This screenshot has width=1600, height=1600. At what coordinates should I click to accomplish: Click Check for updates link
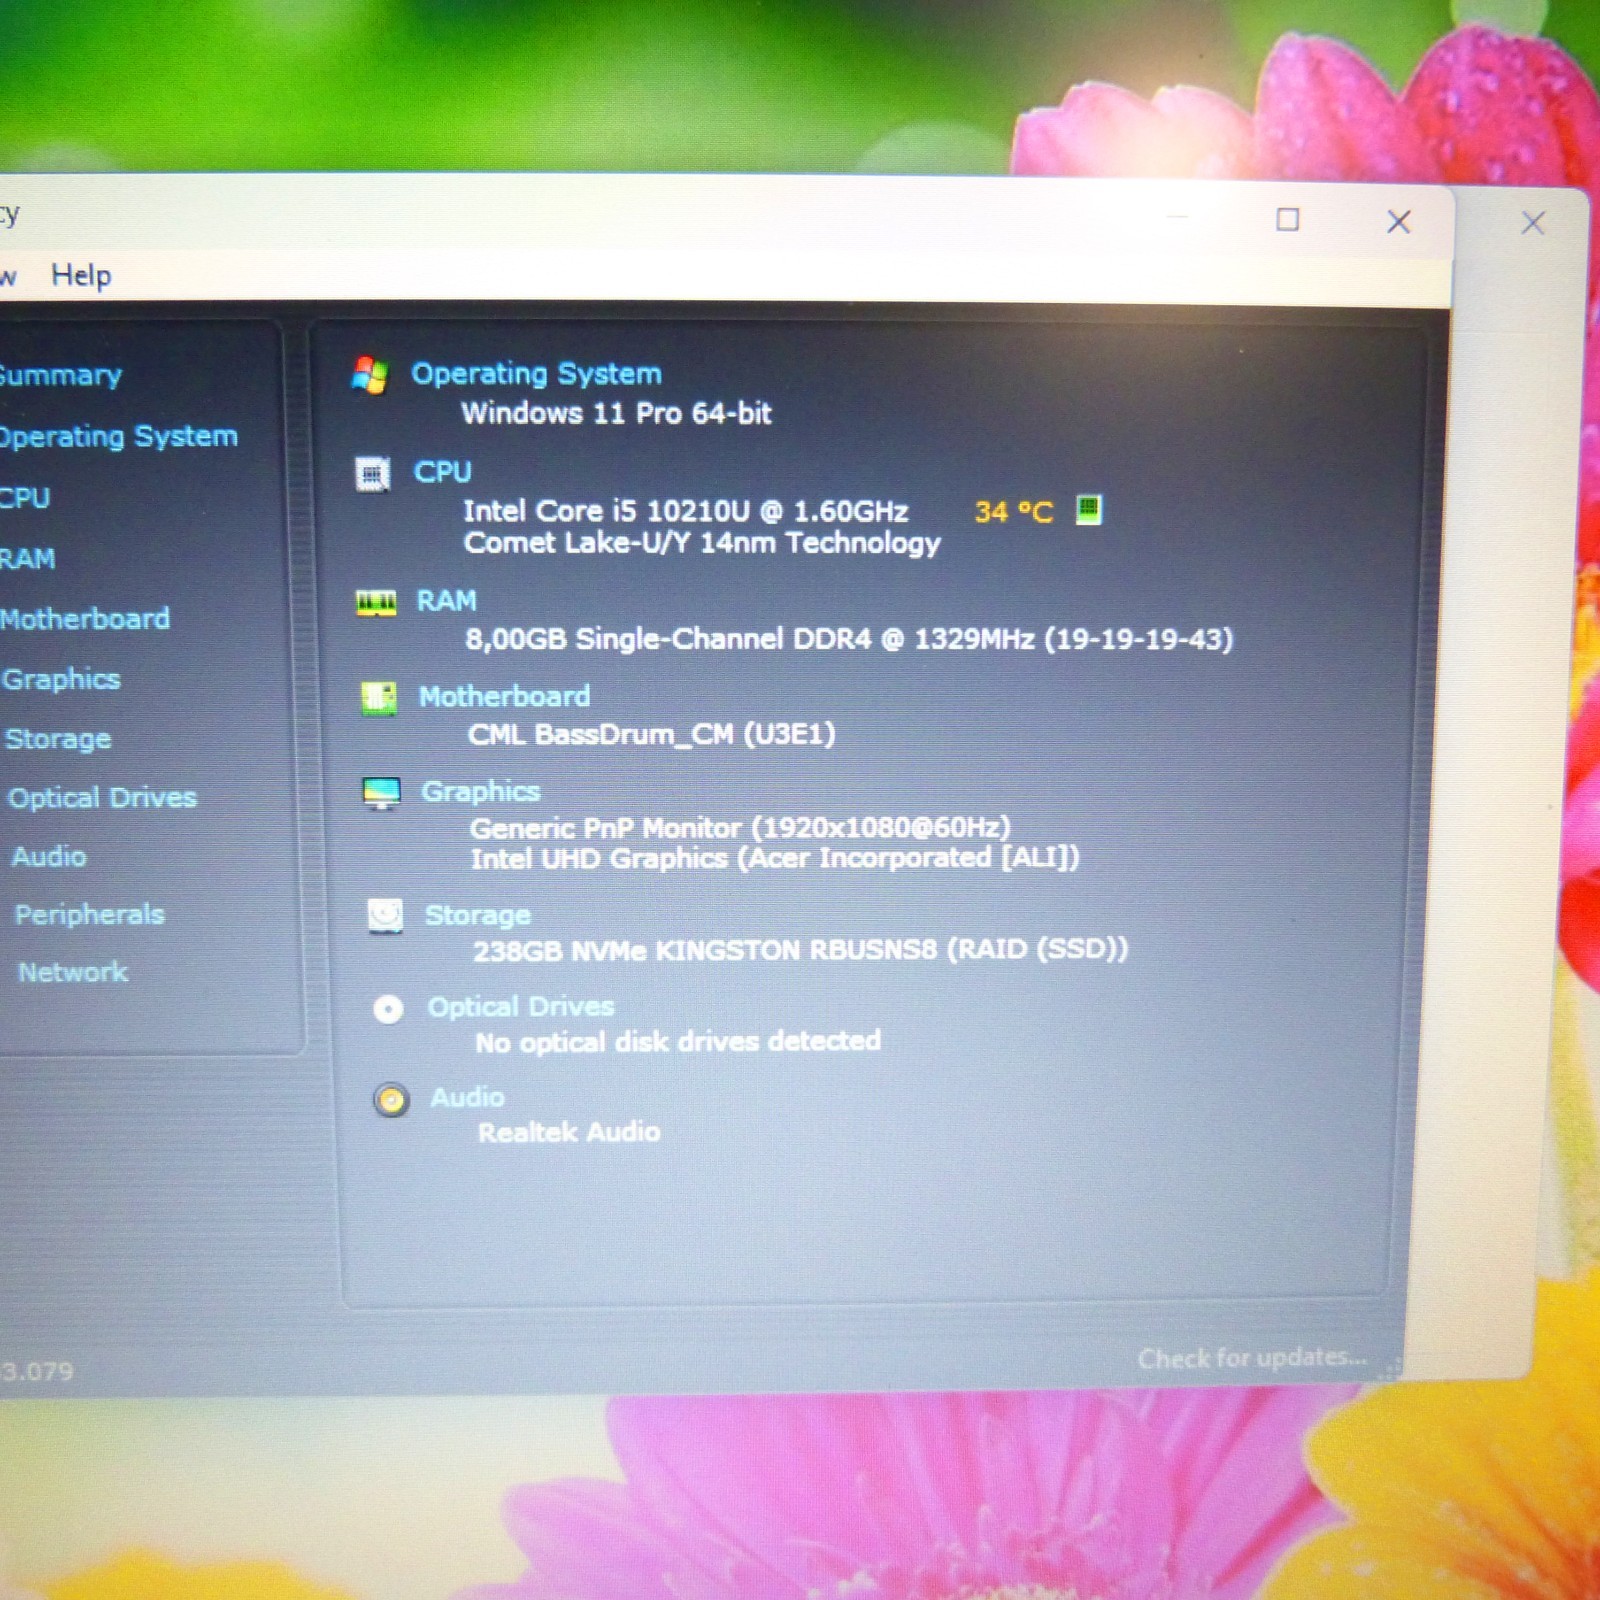pyautogui.click(x=1252, y=1358)
